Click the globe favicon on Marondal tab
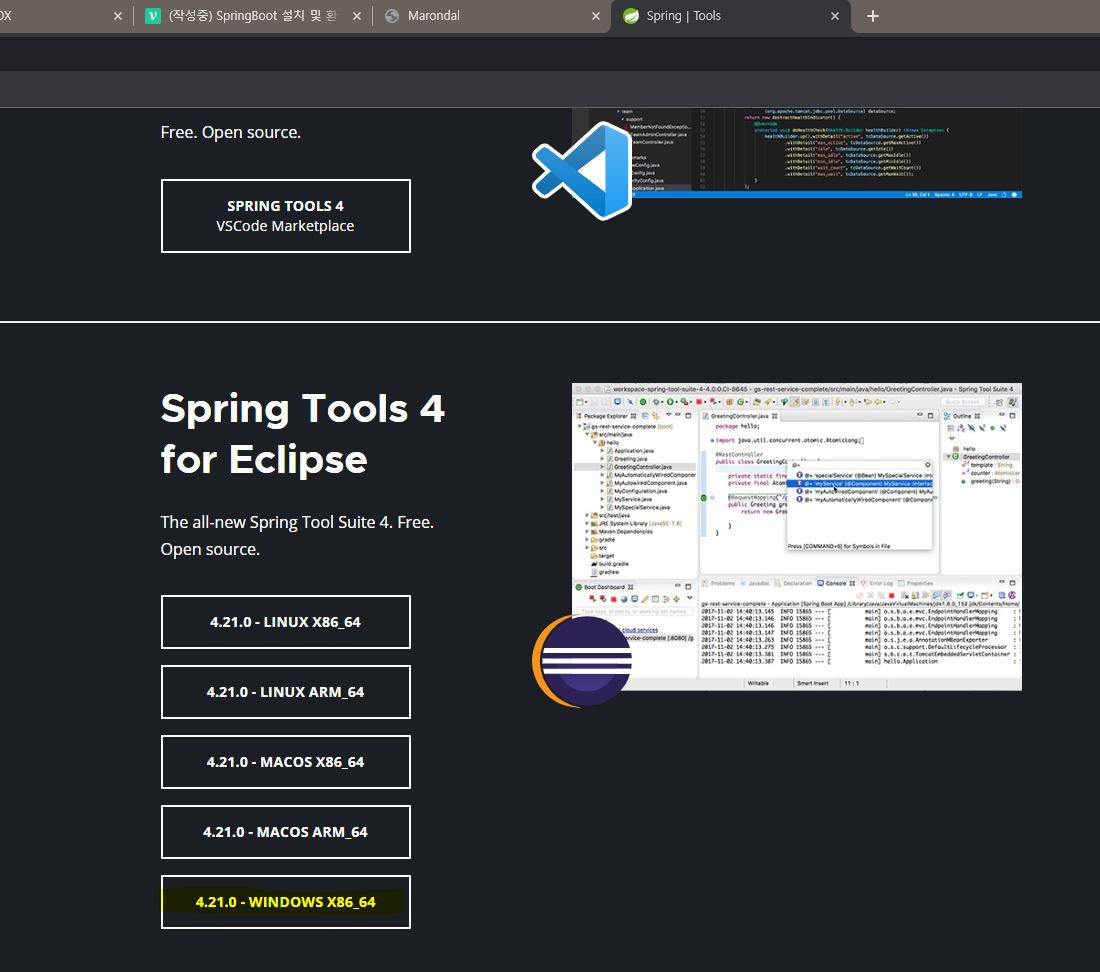This screenshot has height=972, width=1100. (392, 16)
